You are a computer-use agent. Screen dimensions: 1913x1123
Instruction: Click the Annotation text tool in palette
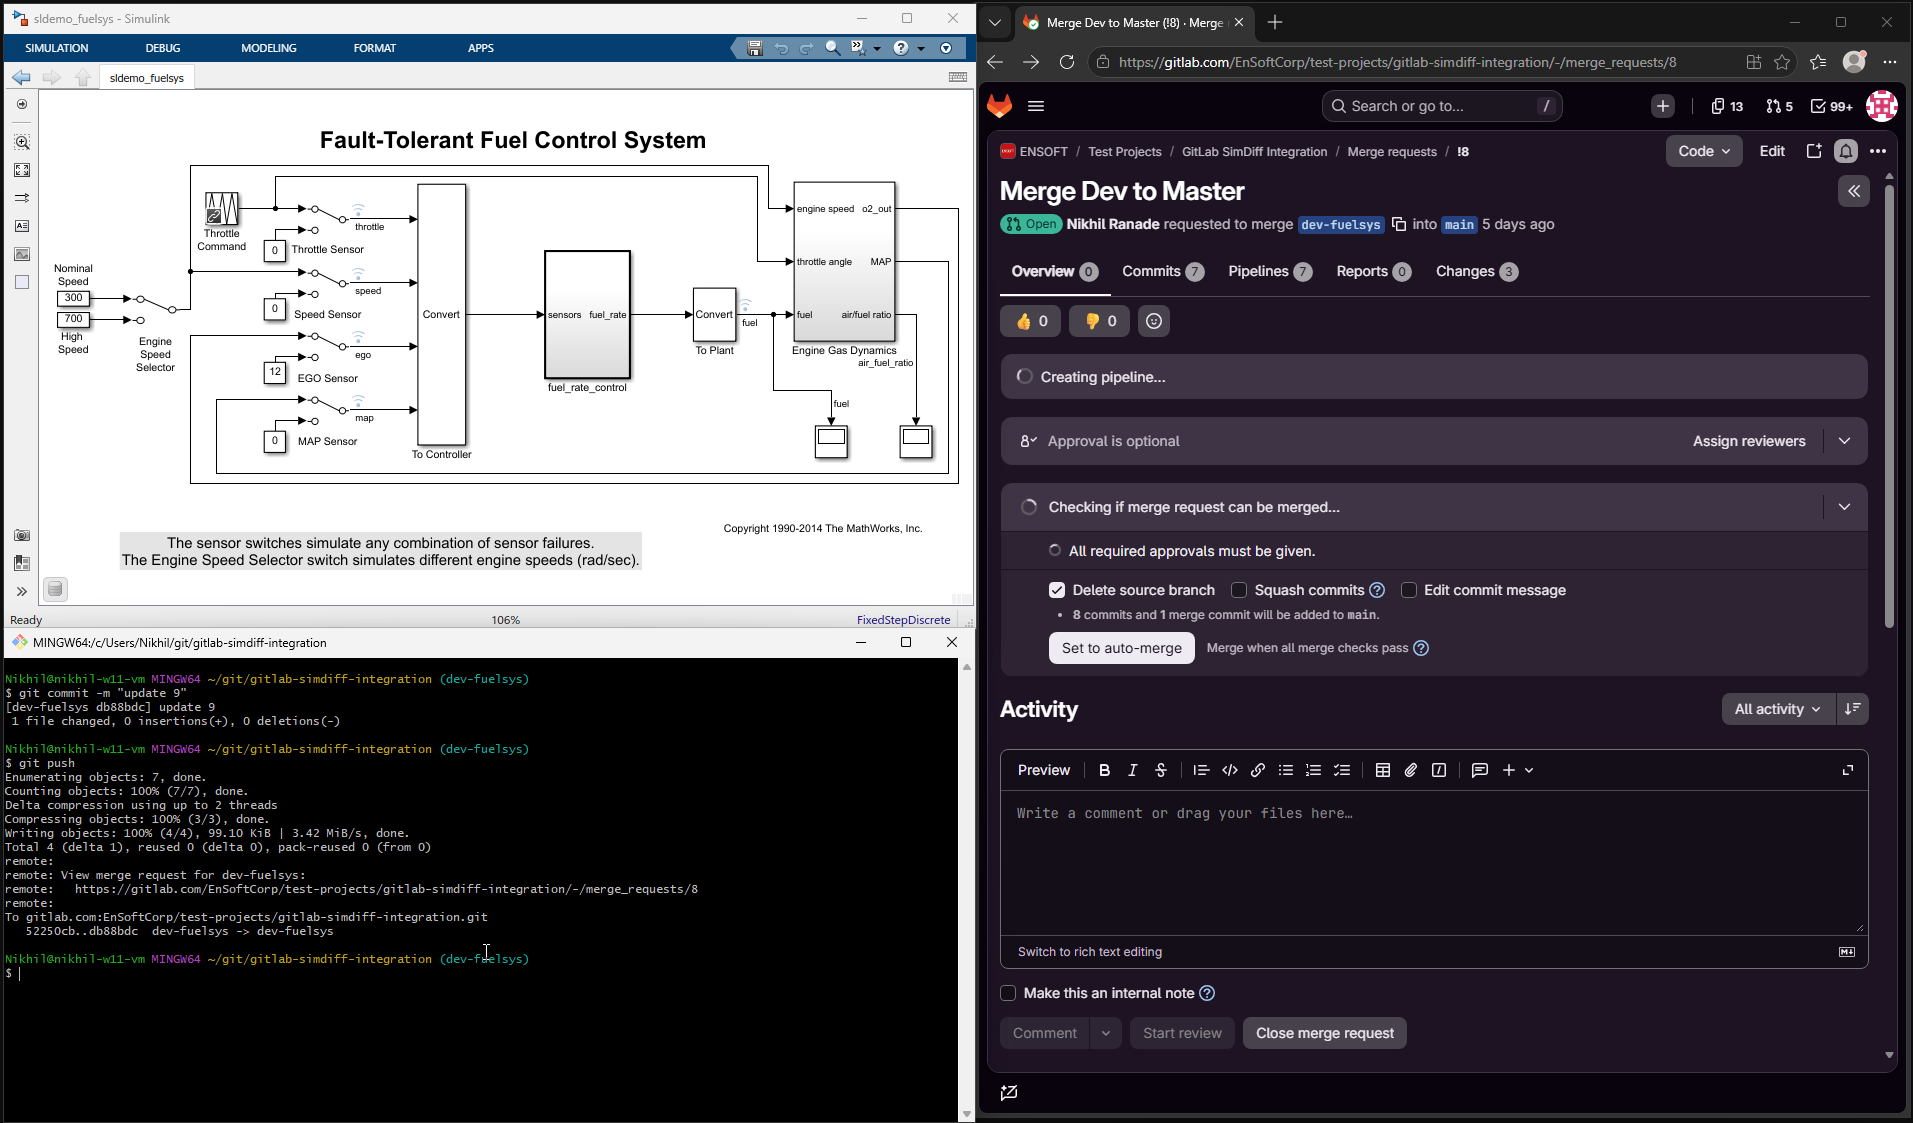tap(22, 226)
